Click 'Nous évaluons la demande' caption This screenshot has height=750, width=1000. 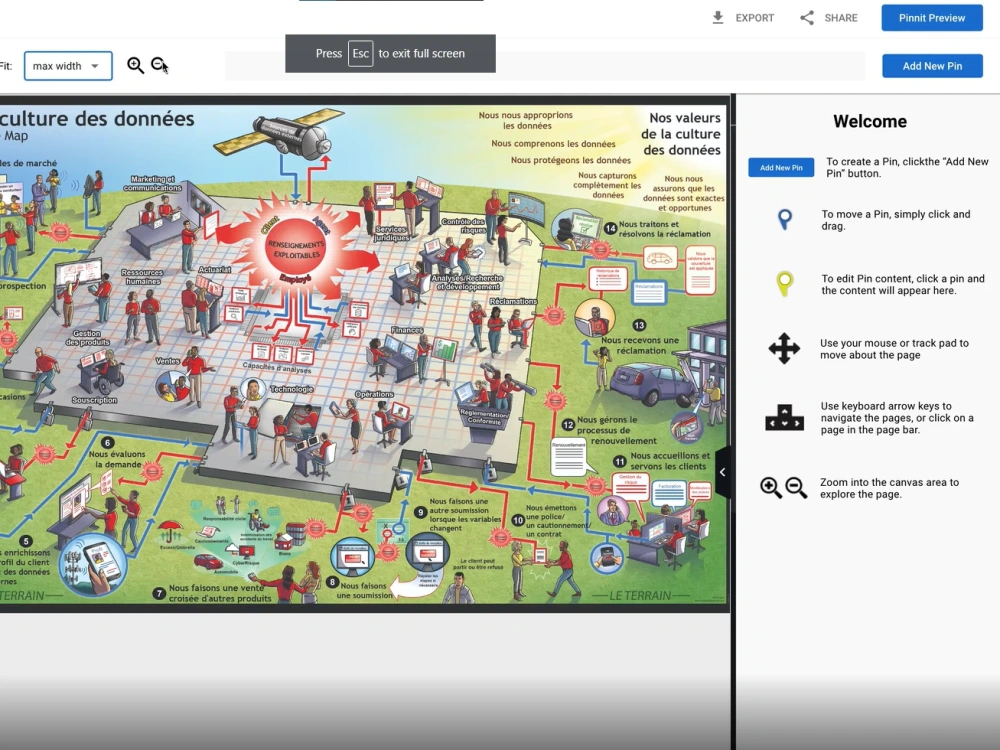[x=117, y=459]
